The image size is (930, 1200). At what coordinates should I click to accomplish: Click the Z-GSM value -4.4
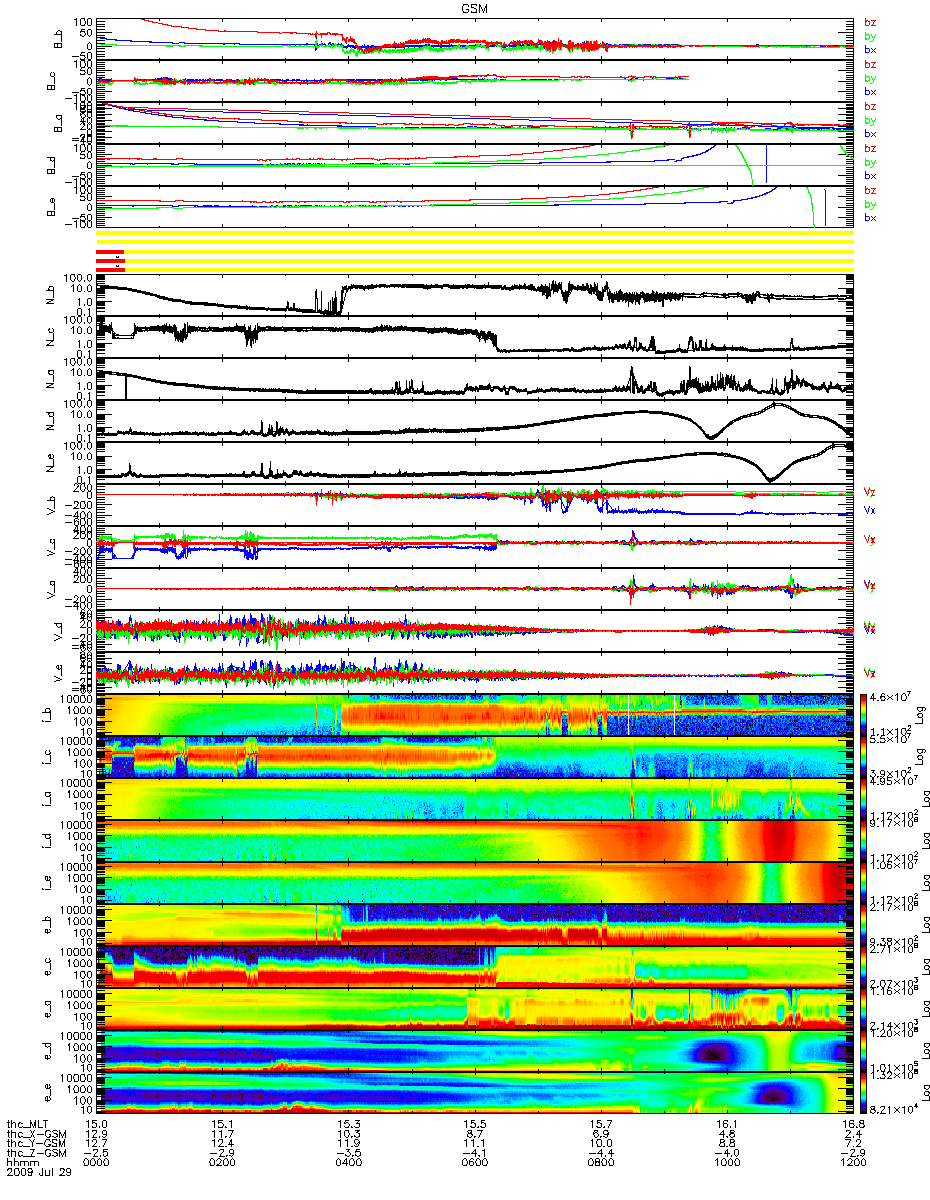click(600, 1154)
